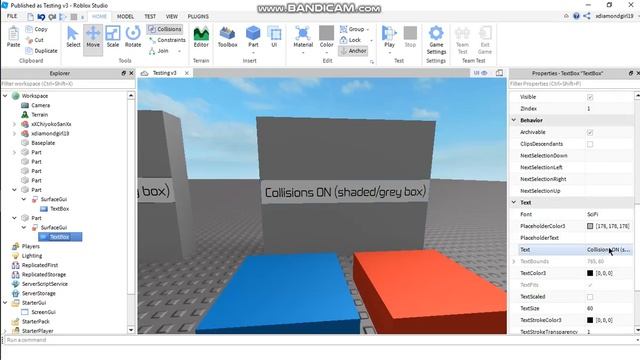Click the share icon near username
This screenshot has width=640, height=360.
tap(587, 16)
